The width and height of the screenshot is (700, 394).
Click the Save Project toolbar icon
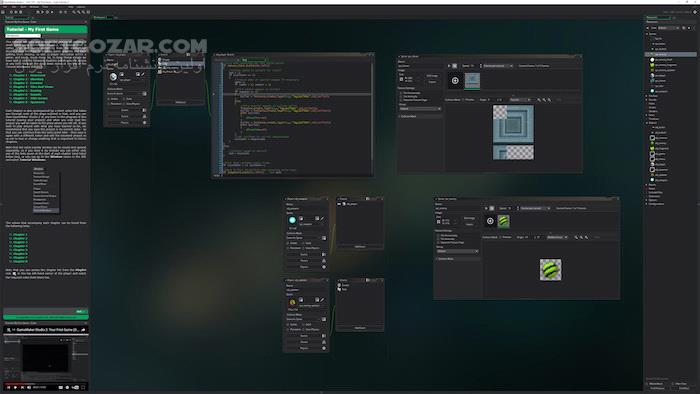click(x=21, y=12)
